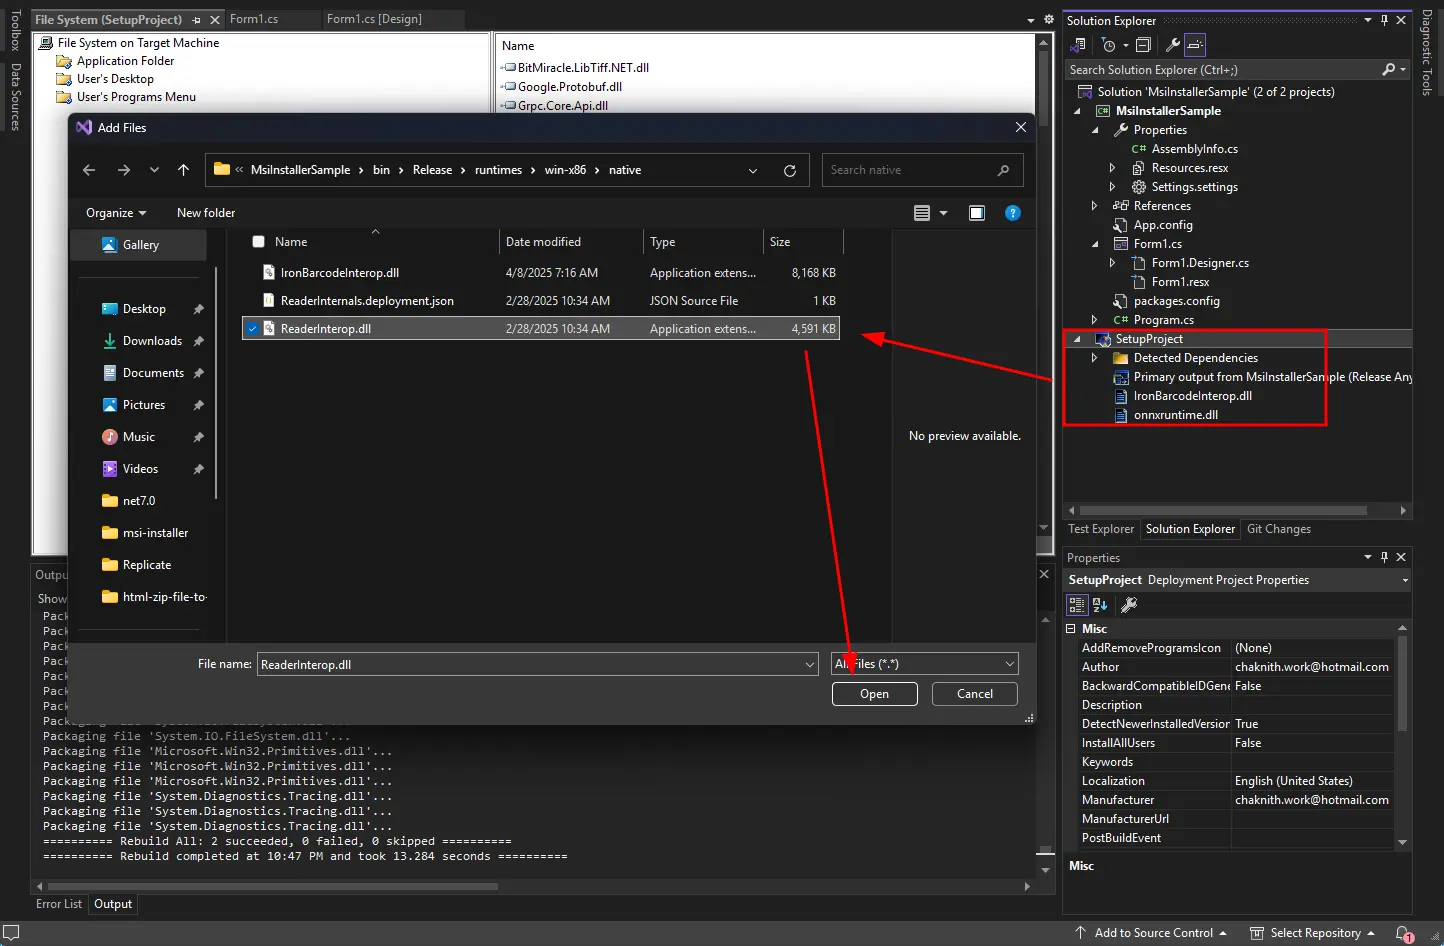This screenshot has height=946, width=1444.
Task: Open the All Files type filter dropdown
Action: pos(924,664)
